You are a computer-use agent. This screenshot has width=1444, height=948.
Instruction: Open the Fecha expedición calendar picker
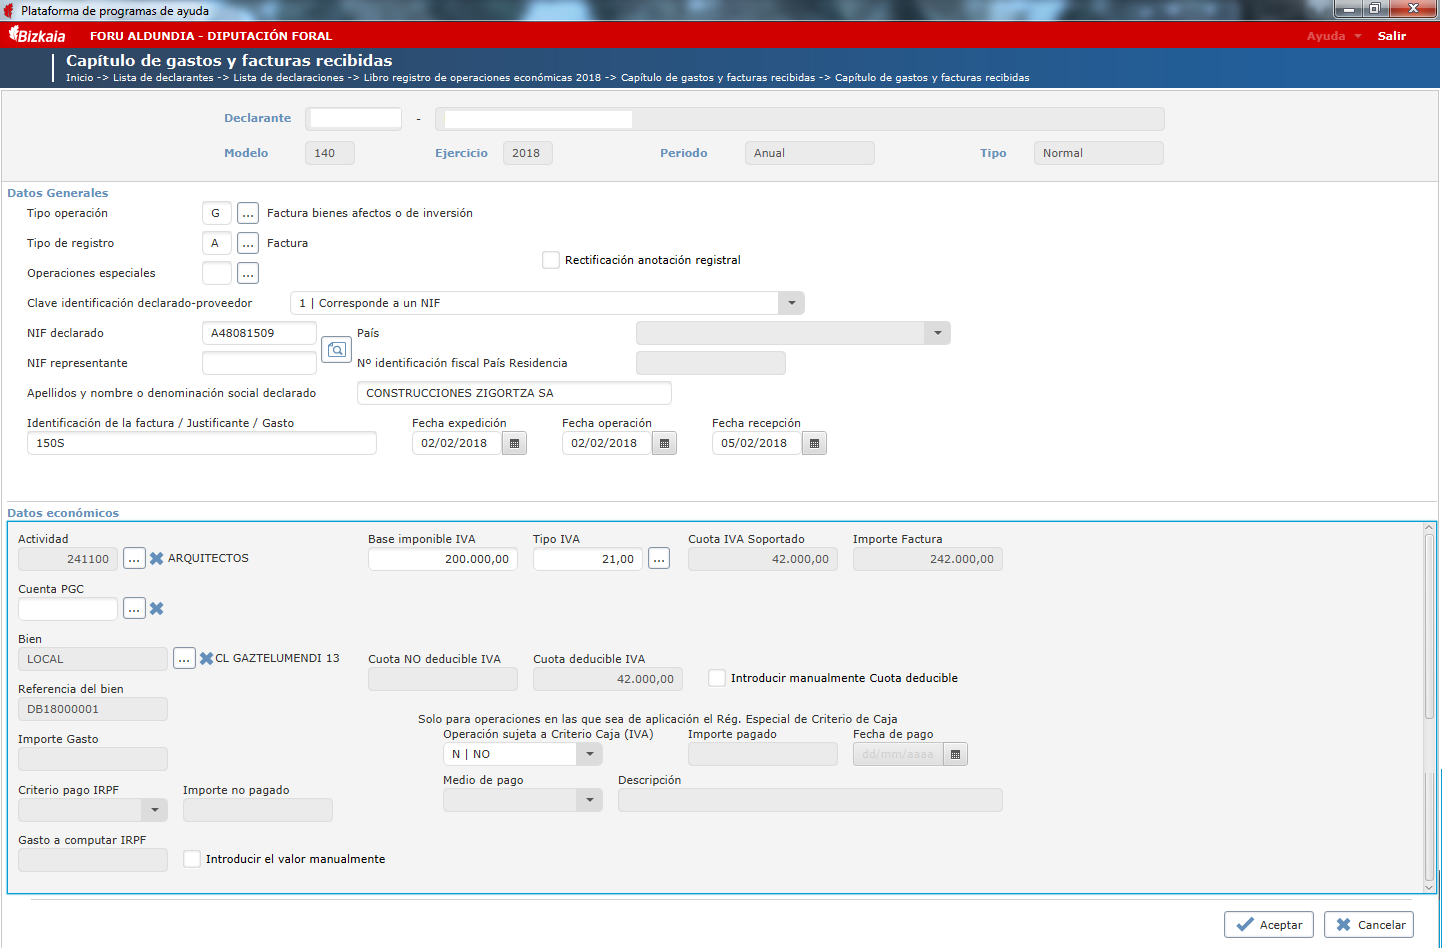514,443
